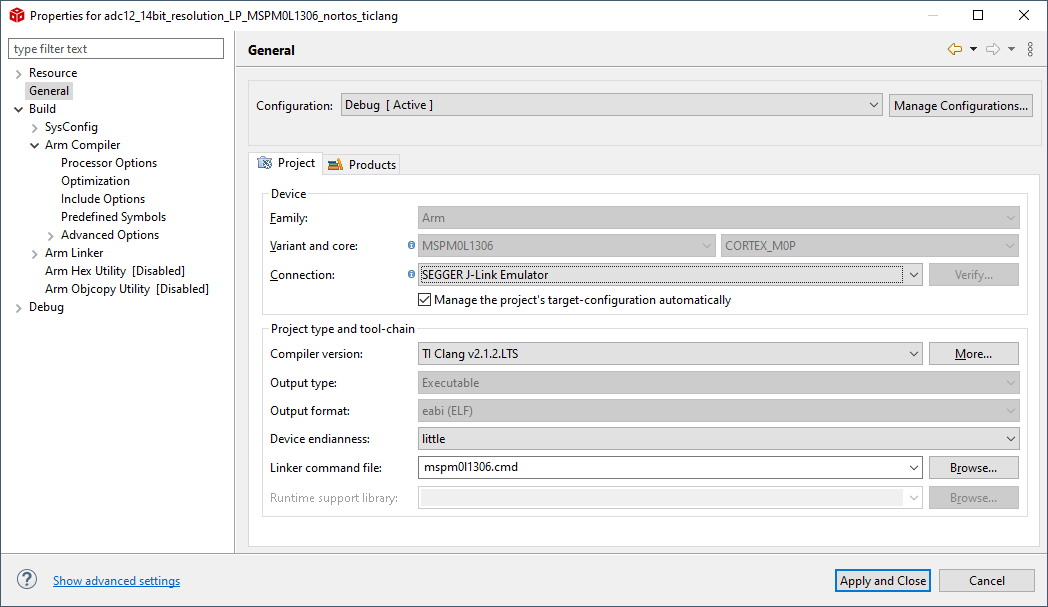This screenshot has height=607, width=1048.
Task: Click info icon beside Connection label
Action: [411, 274]
